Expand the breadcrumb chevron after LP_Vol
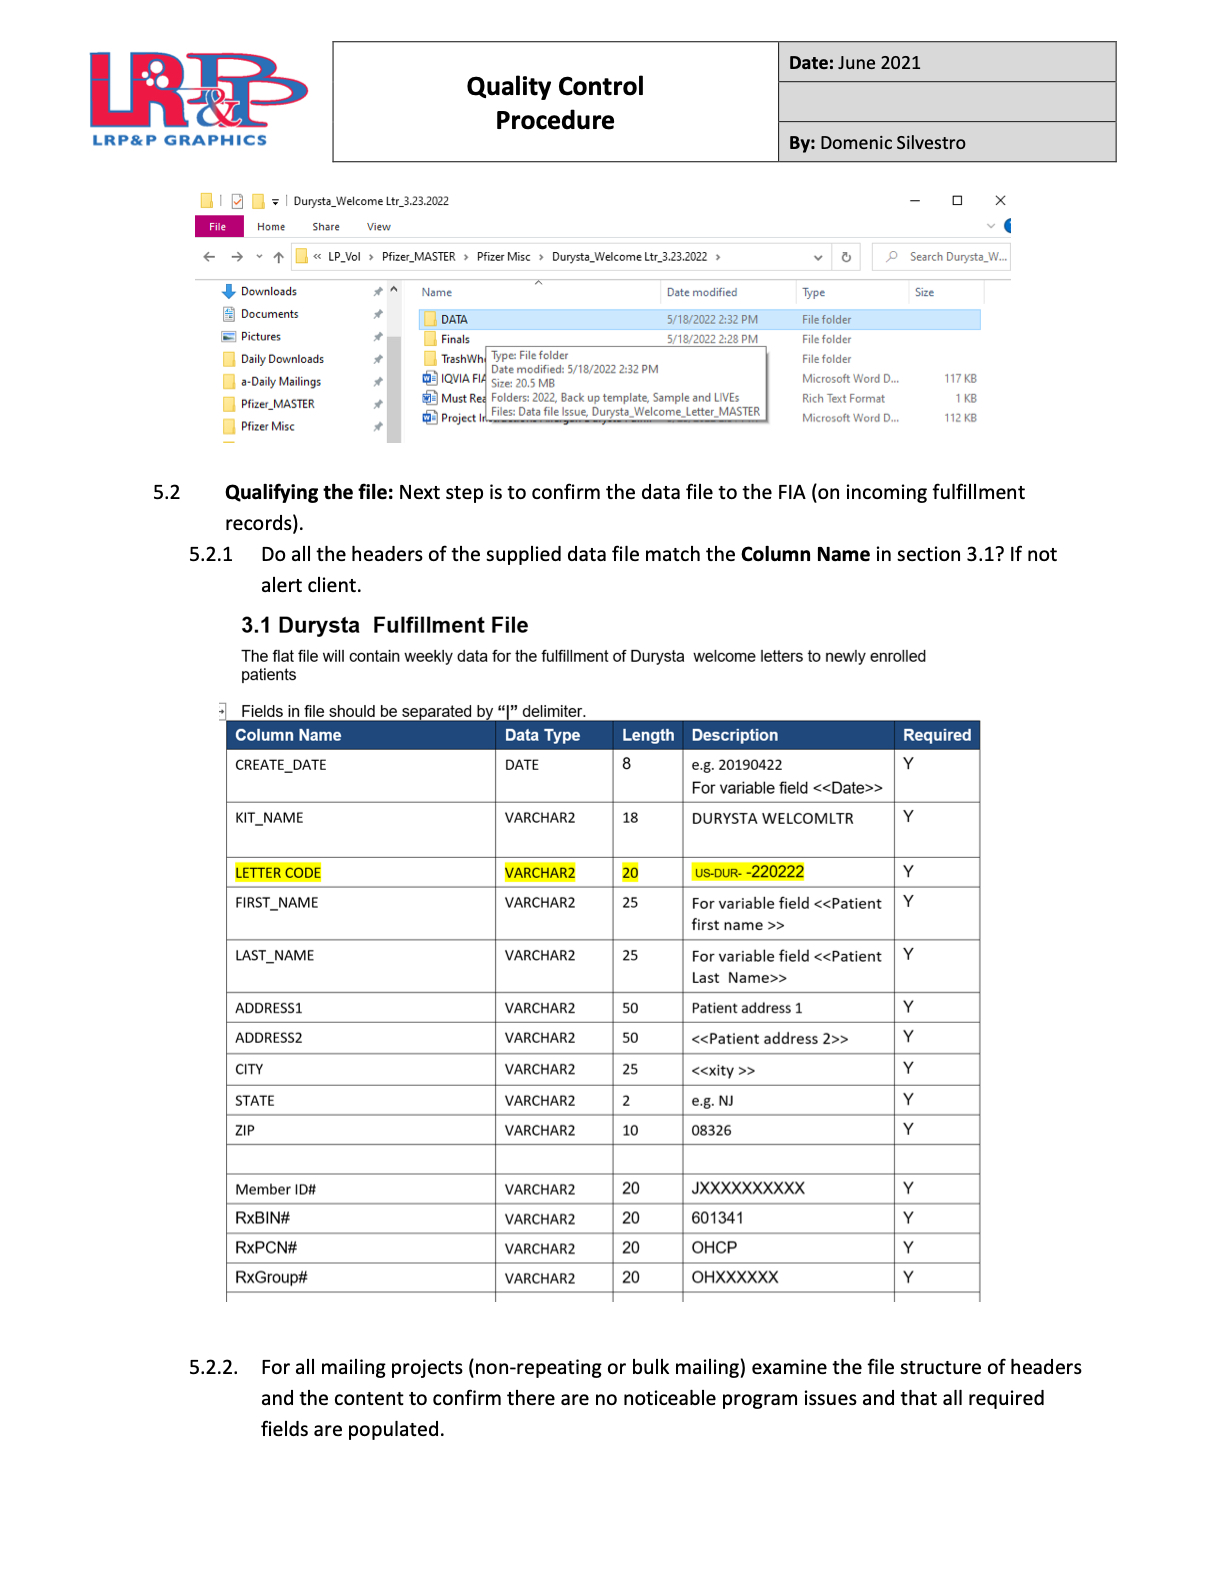The image size is (1224, 1584). [x=371, y=257]
